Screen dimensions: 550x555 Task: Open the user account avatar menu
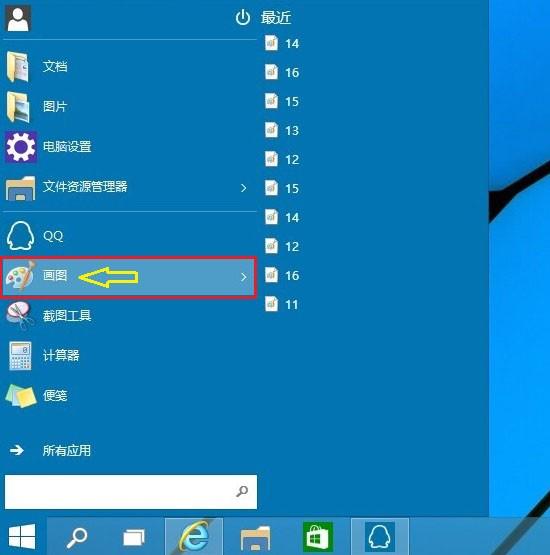point(18,18)
